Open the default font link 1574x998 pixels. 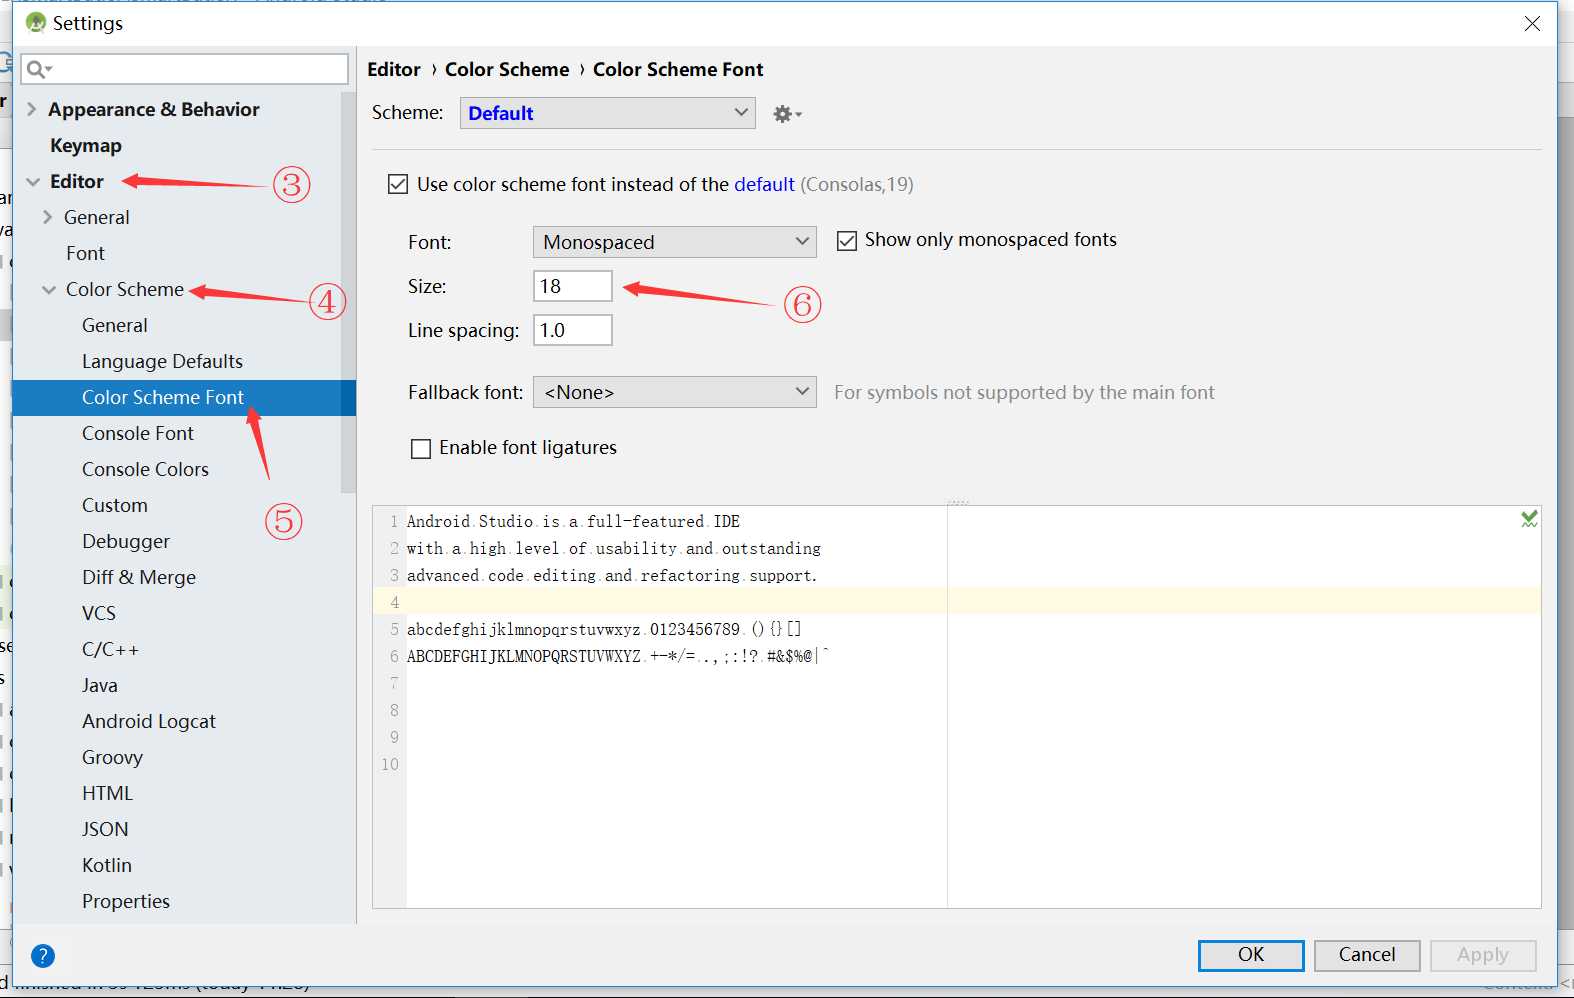pyautogui.click(x=764, y=184)
